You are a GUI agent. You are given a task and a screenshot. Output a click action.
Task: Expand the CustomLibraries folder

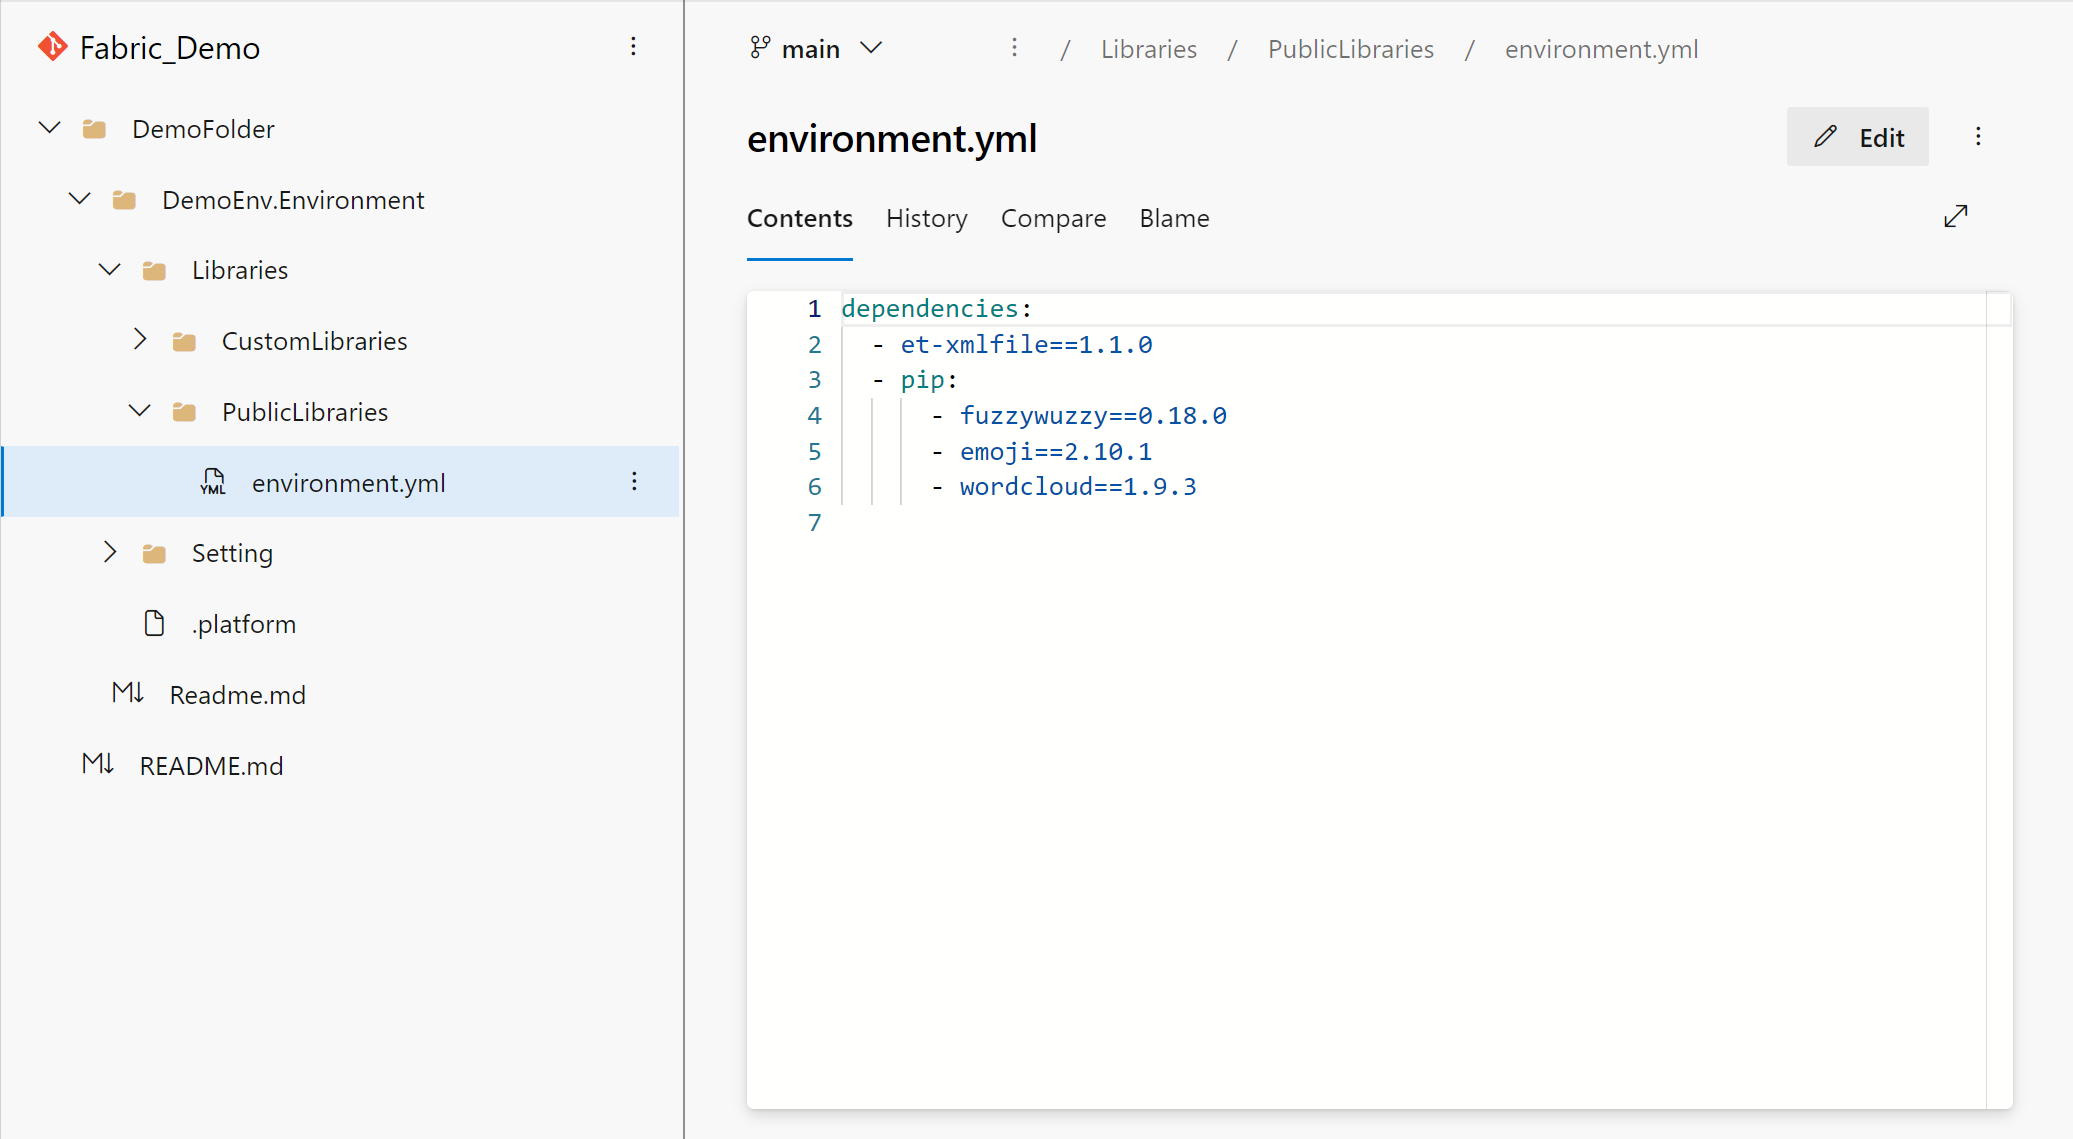pos(137,341)
